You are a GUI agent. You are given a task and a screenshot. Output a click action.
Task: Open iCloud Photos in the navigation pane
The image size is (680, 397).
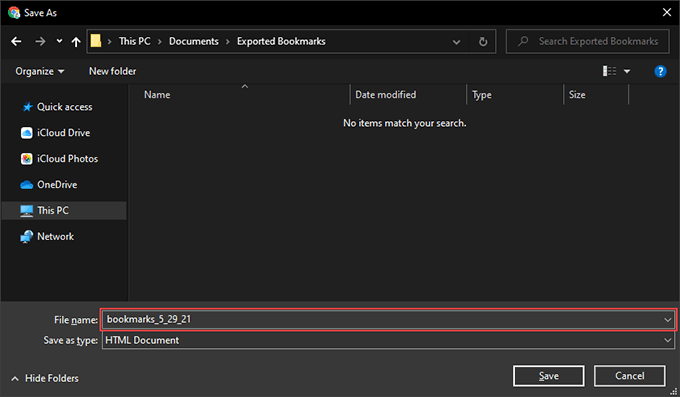[x=67, y=159]
